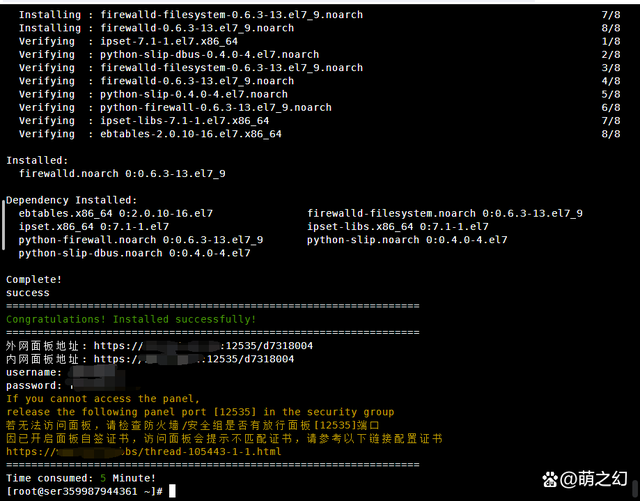Image resolution: width=640 pixels, height=501 pixels.
Task: Open the thread-105443-1-1.html link
Action: (144, 452)
